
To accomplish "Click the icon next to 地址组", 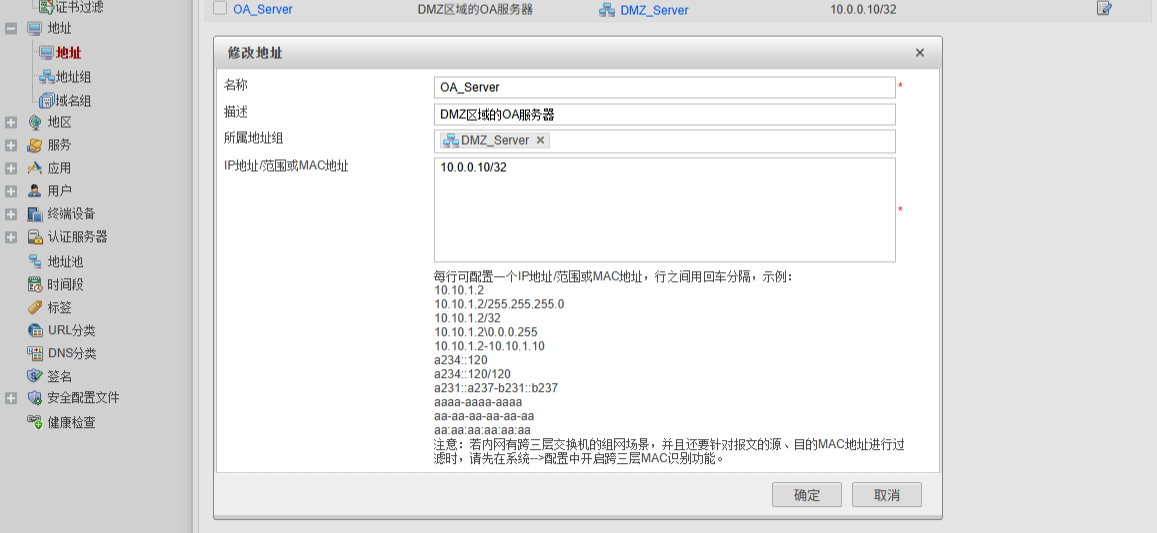I will click(x=47, y=76).
